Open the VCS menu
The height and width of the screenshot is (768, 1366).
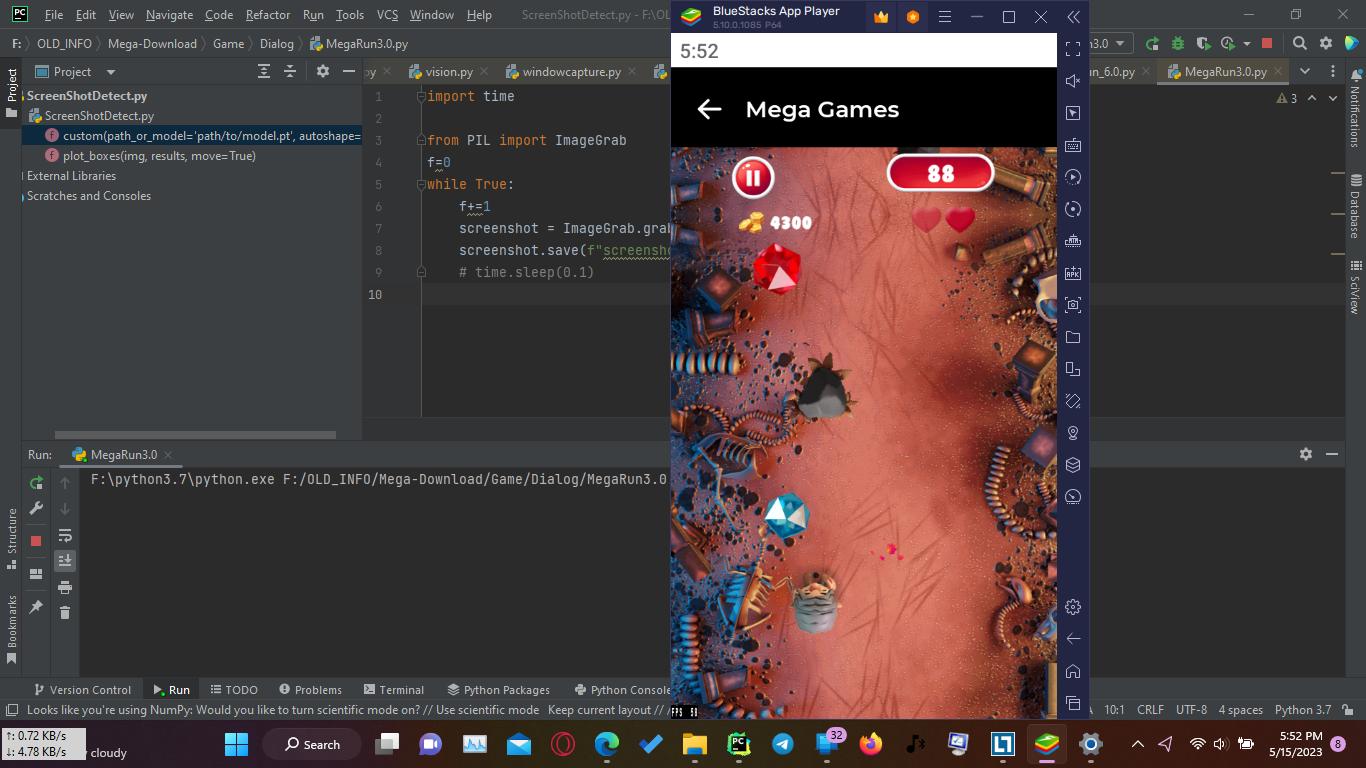(x=387, y=15)
